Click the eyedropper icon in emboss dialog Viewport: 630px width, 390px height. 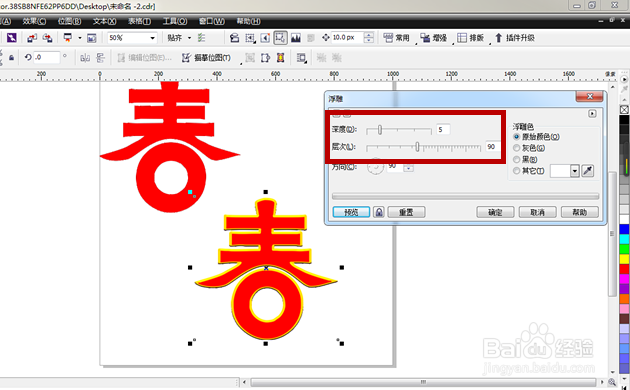(588, 171)
